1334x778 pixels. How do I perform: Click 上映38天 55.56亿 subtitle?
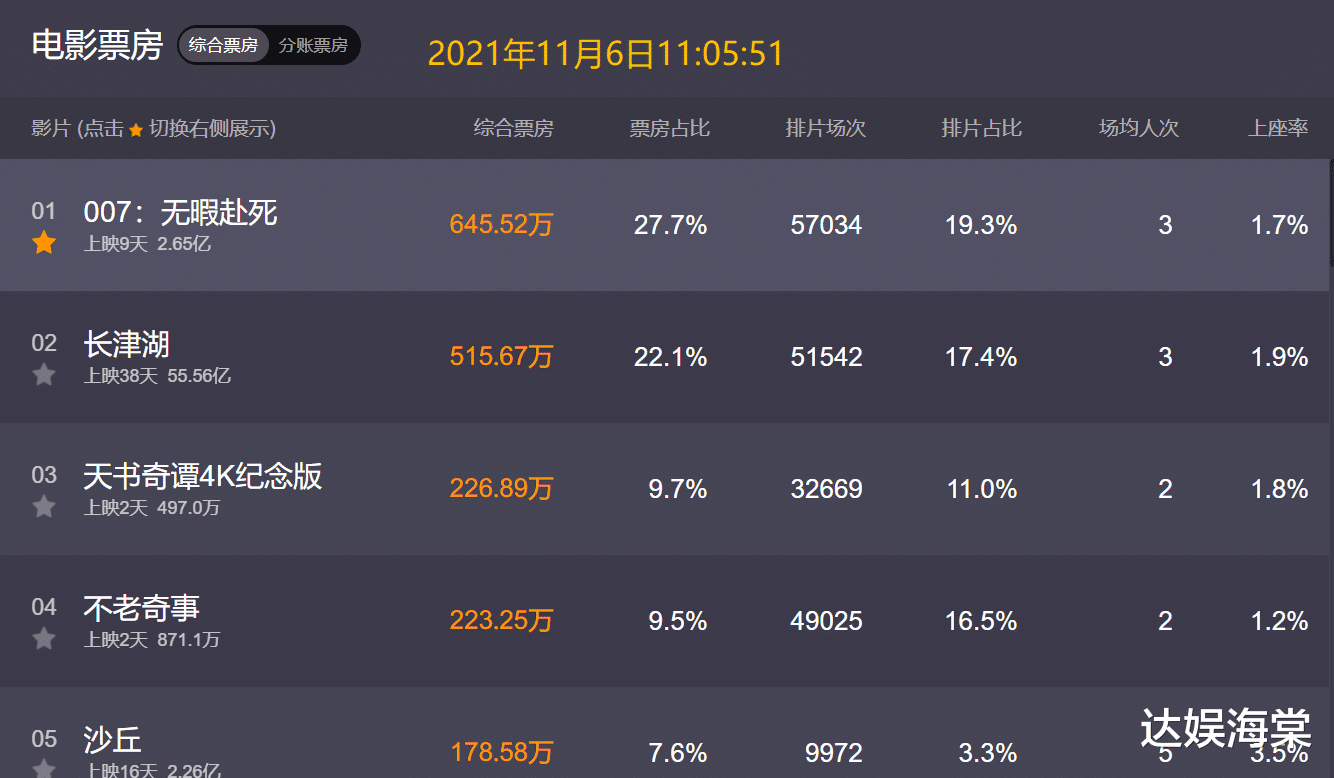click(x=158, y=376)
